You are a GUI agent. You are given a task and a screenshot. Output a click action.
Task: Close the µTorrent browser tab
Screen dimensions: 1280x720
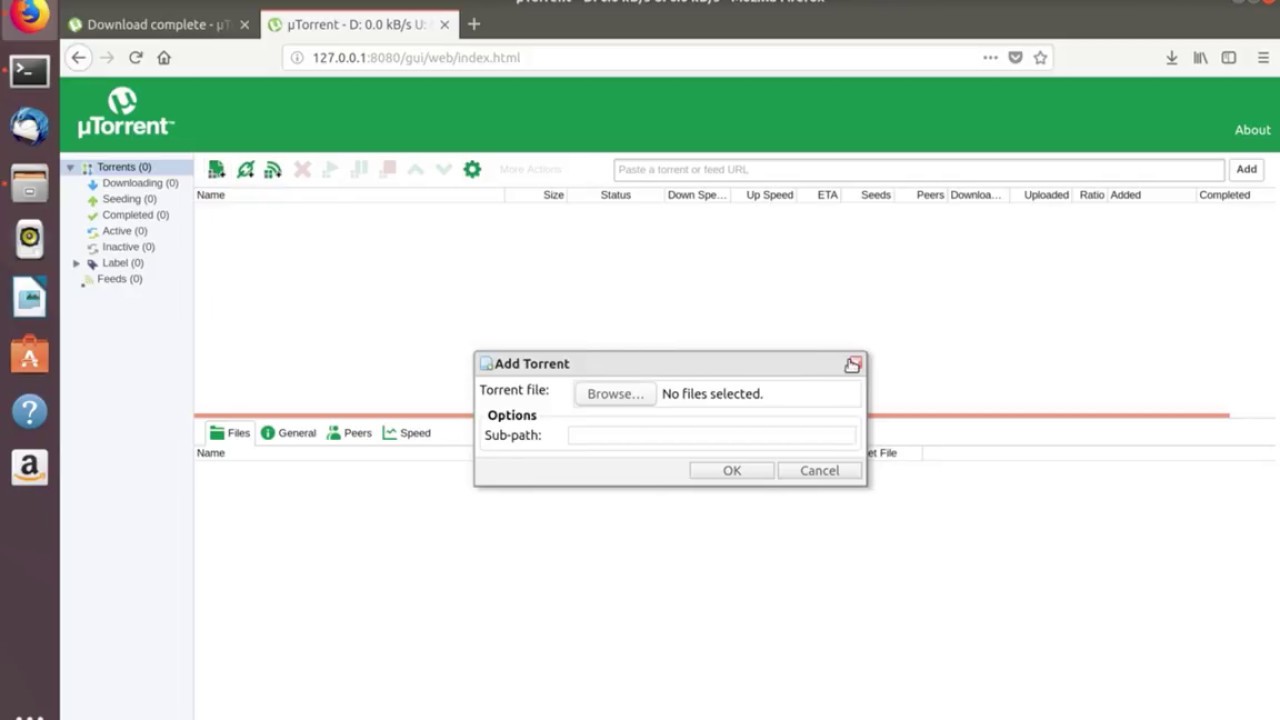(444, 24)
